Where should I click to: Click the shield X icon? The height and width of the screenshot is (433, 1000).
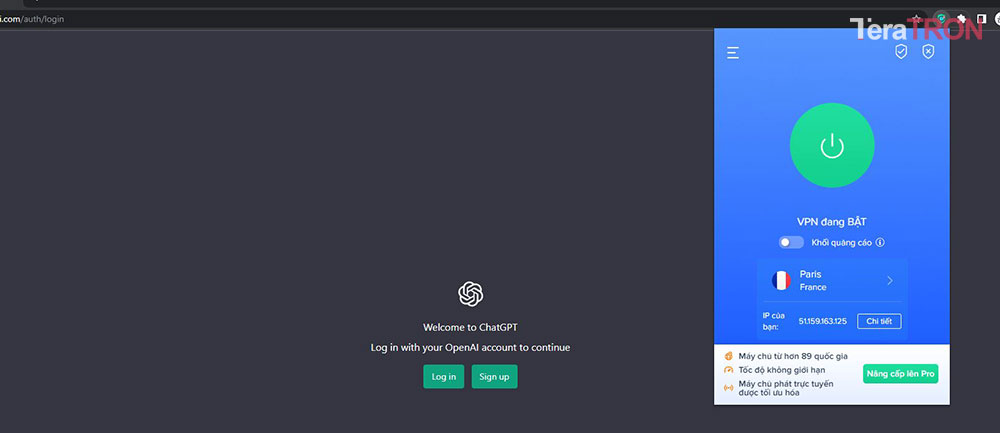click(929, 52)
